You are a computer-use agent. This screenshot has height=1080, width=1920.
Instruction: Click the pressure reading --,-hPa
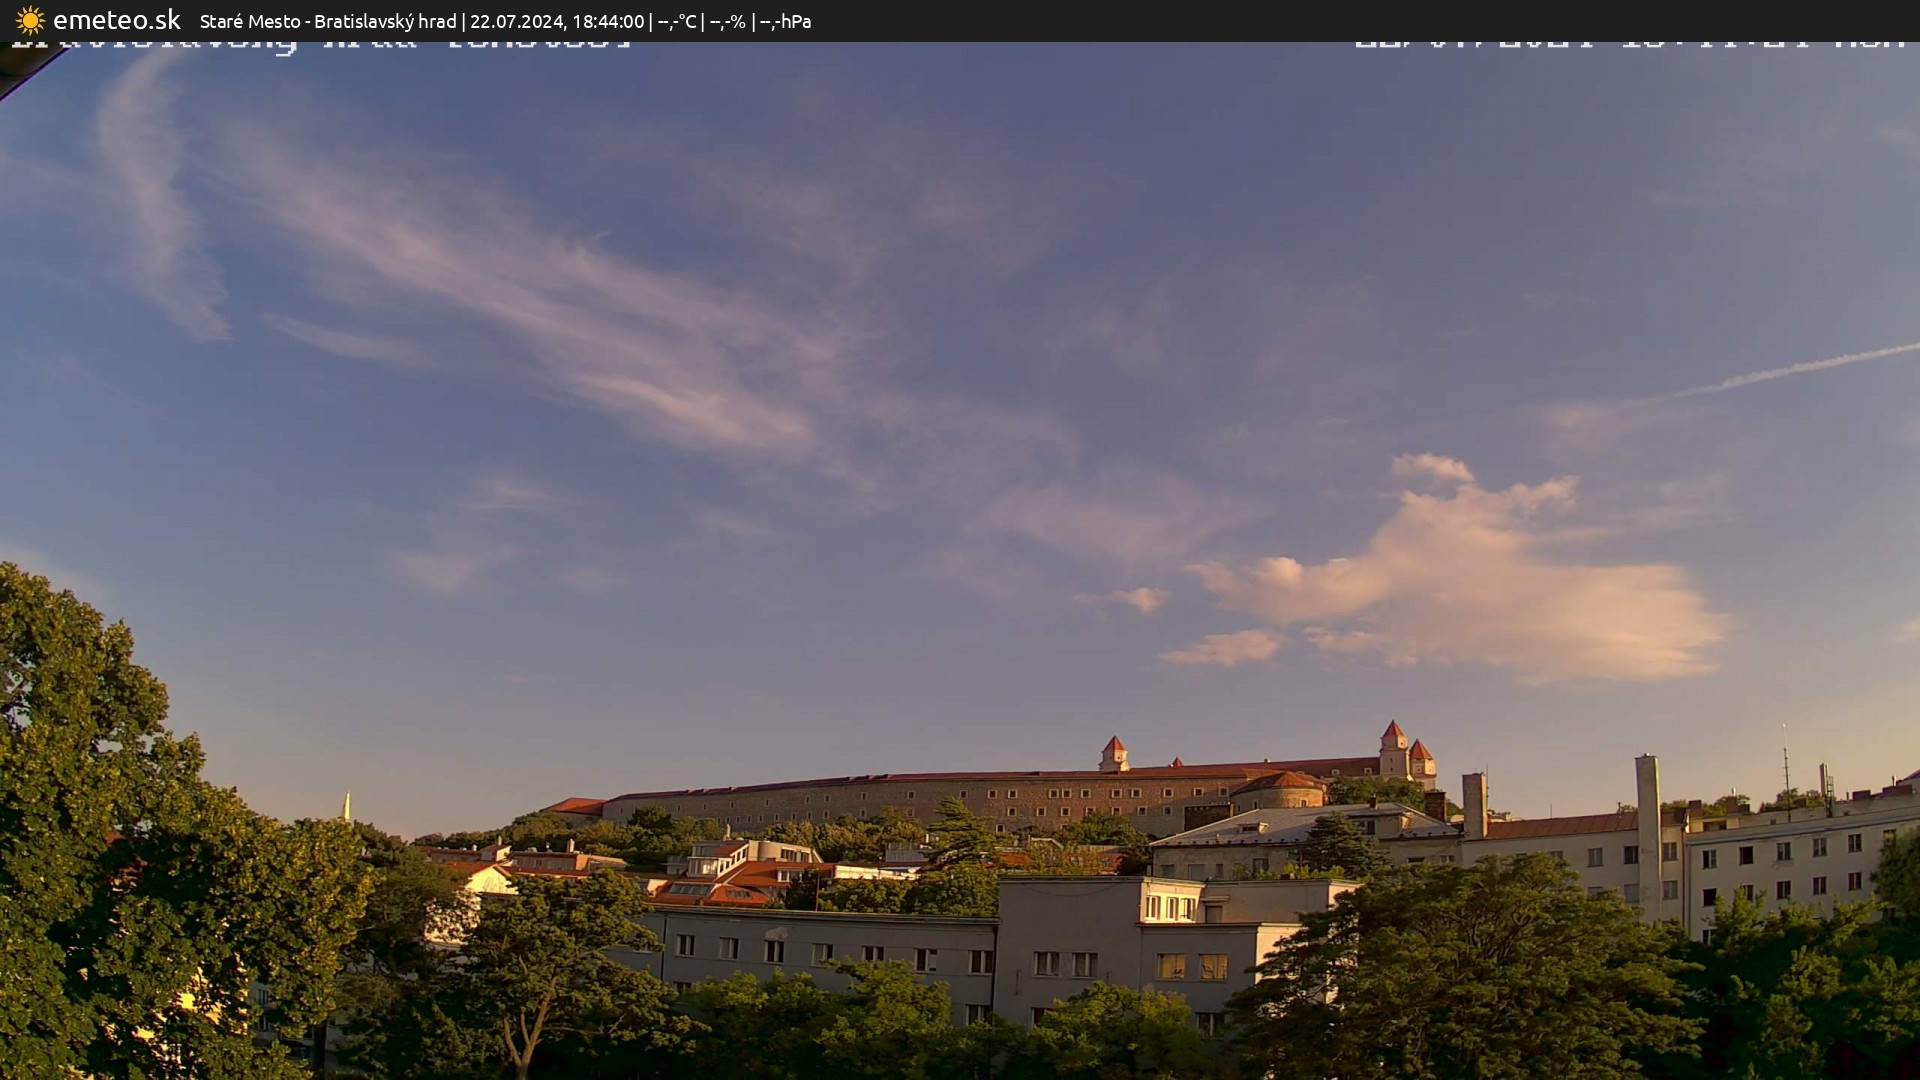click(x=789, y=20)
